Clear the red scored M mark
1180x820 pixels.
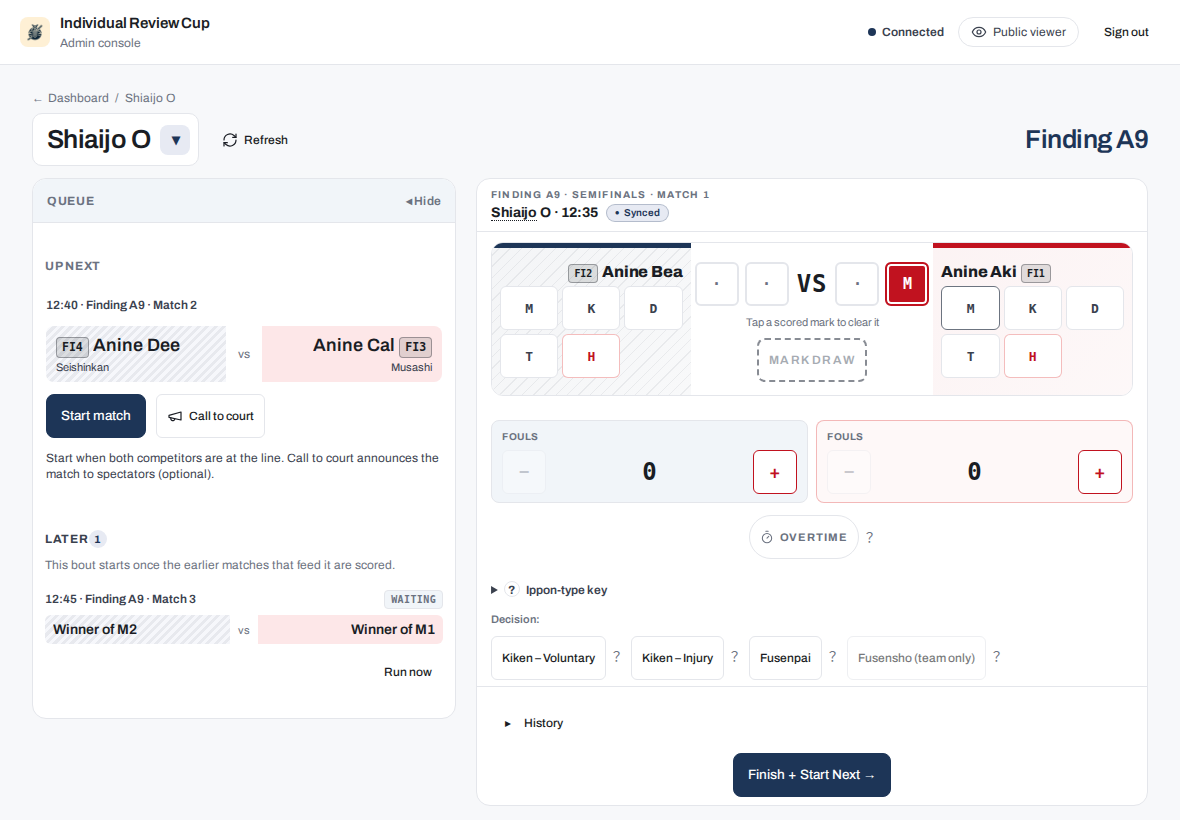tap(907, 284)
